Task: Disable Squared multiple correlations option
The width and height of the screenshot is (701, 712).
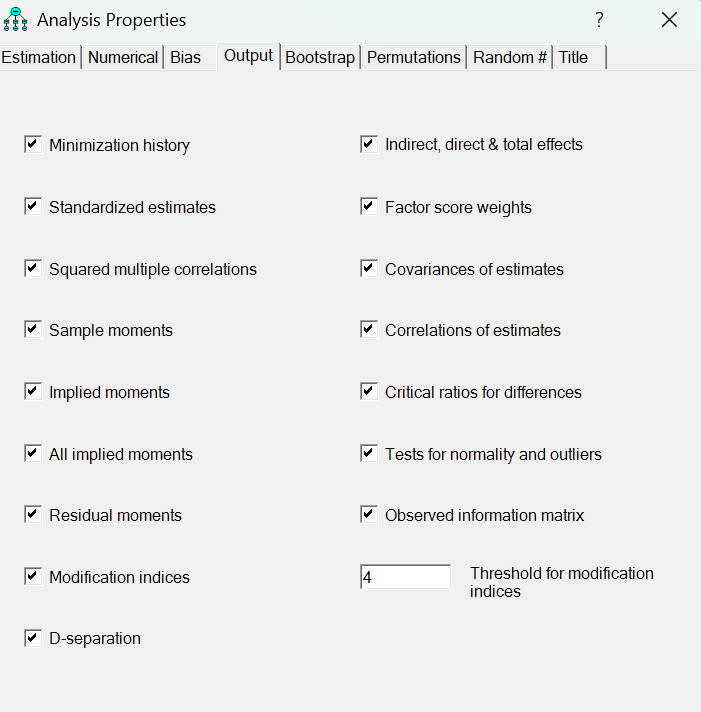Action: [x=33, y=269]
